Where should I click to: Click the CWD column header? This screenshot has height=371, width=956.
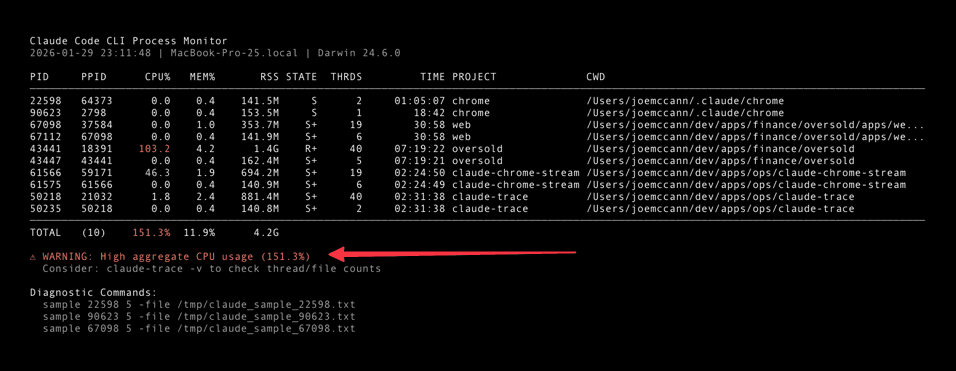[596, 77]
